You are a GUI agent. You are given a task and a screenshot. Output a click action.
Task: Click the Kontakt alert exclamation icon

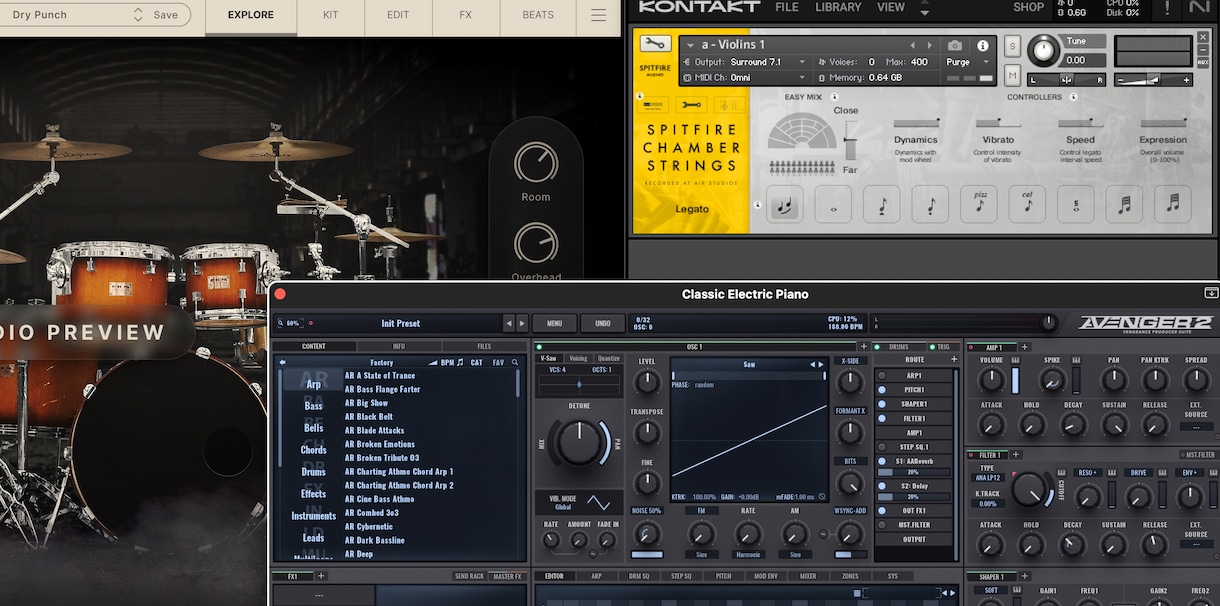(1167, 9)
